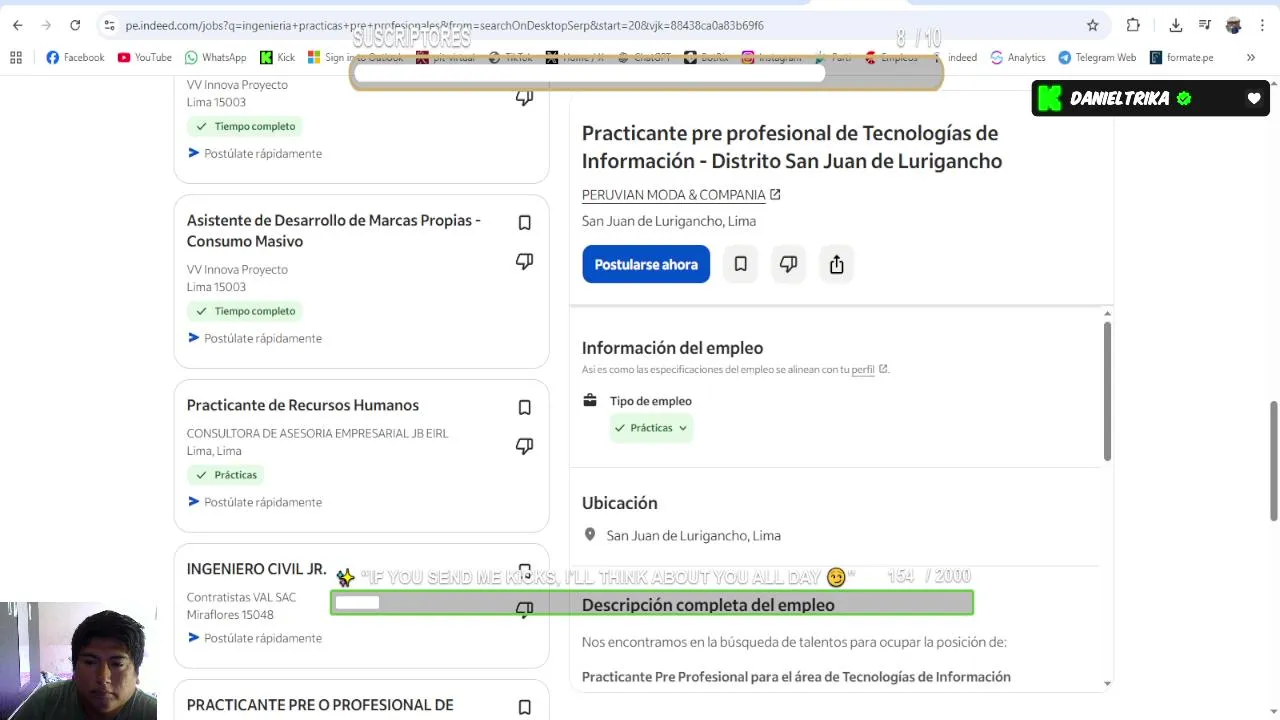Show more bookmarks with the double chevron
The height and width of the screenshot is (720, 1280).
coord(1250,57)
